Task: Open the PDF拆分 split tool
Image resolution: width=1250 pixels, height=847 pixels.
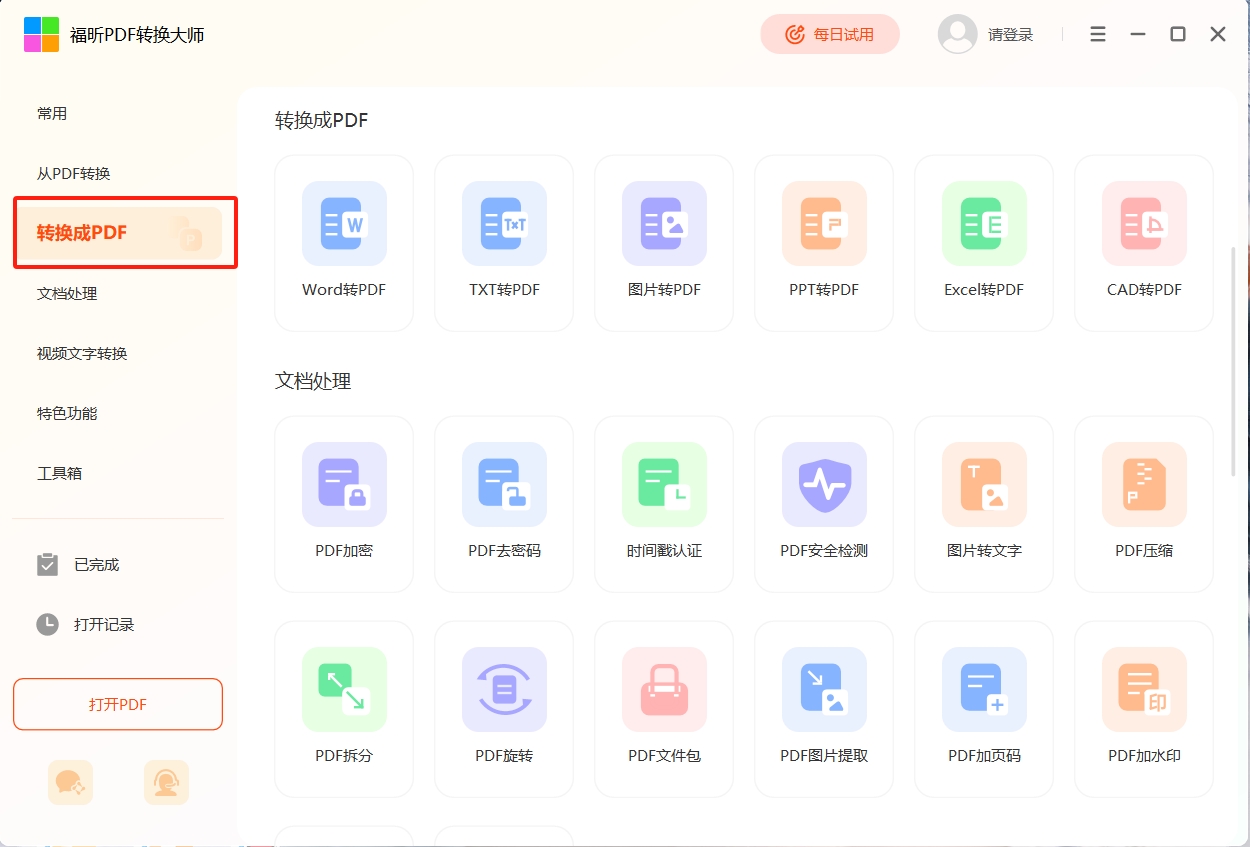Action: [344, 690]
